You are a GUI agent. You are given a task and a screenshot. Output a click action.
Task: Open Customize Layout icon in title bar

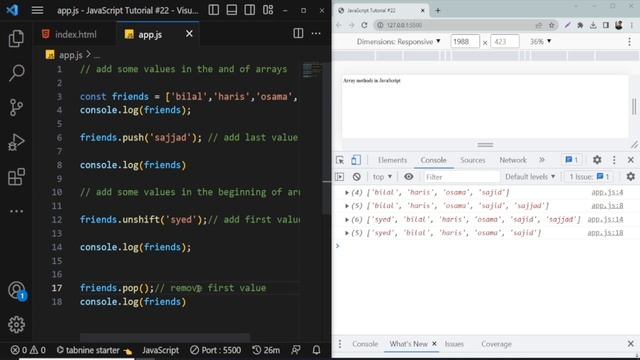click(x=268, y=10)
